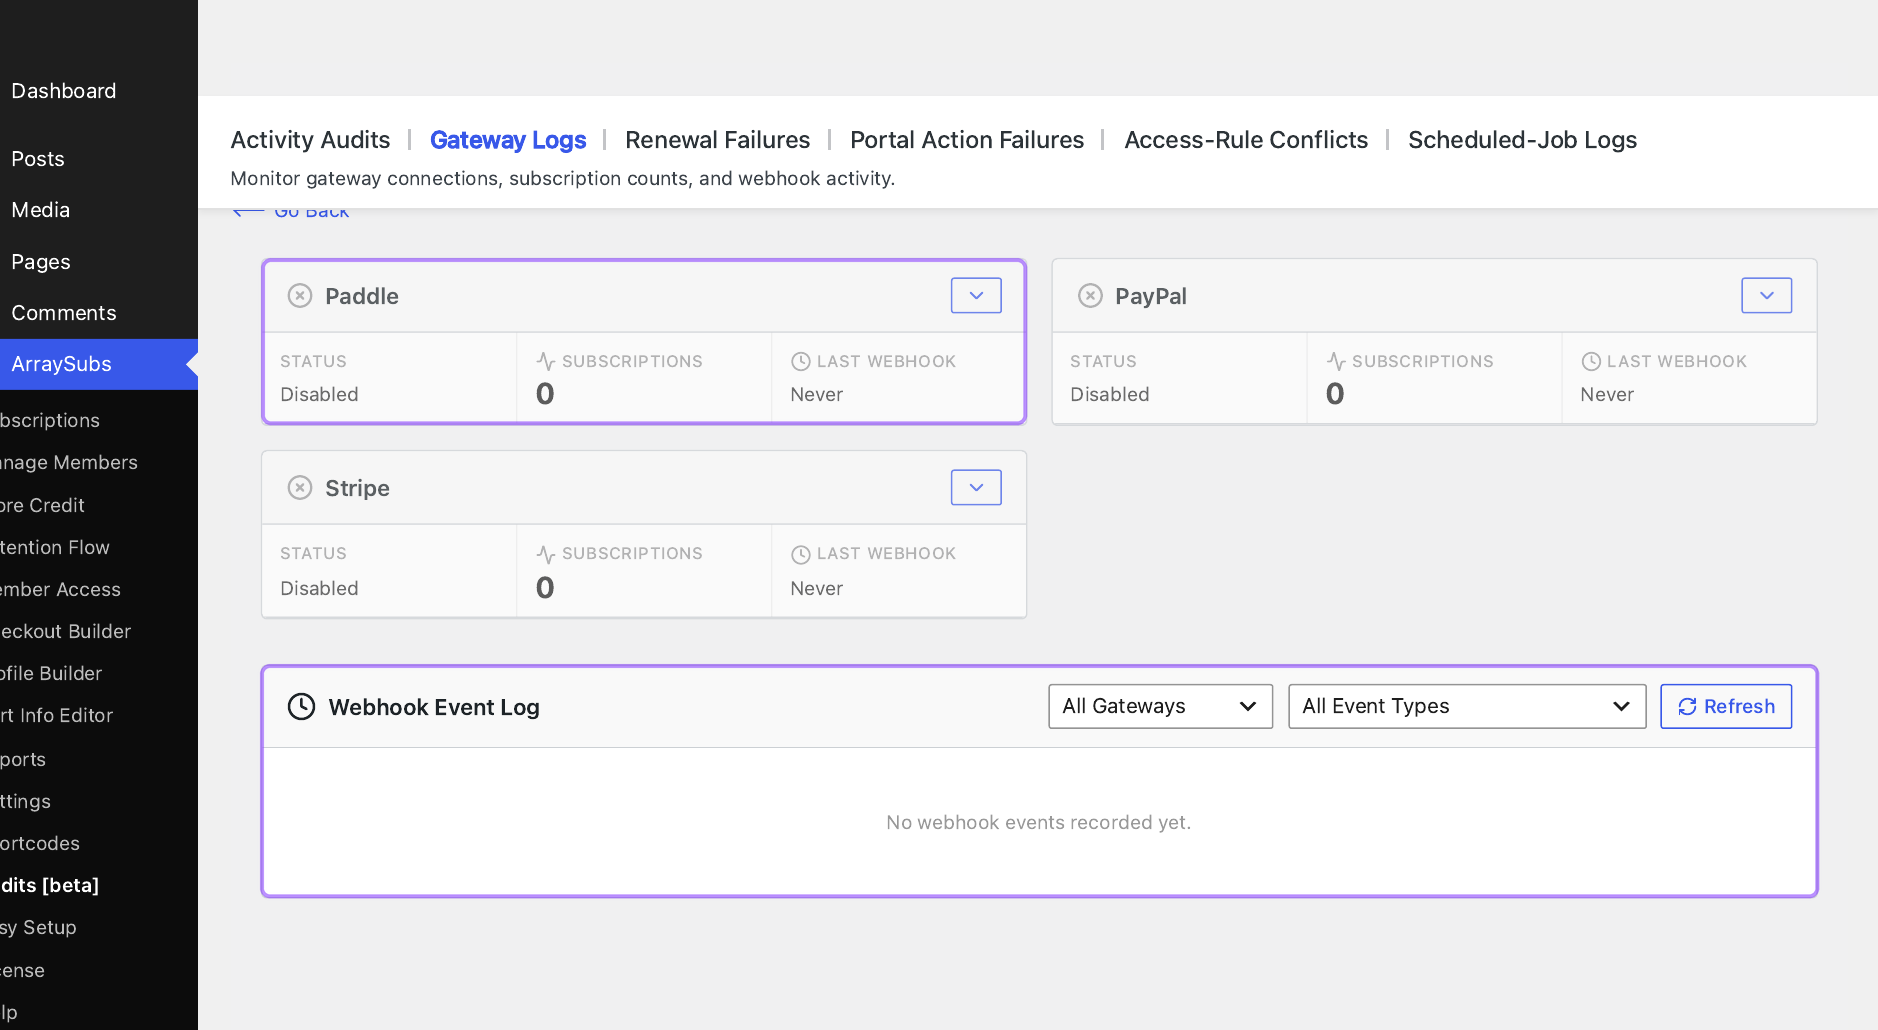Click the last webhook clock icon in Stripe card
Screen dimensions: 1878x1030
(801, 553)
